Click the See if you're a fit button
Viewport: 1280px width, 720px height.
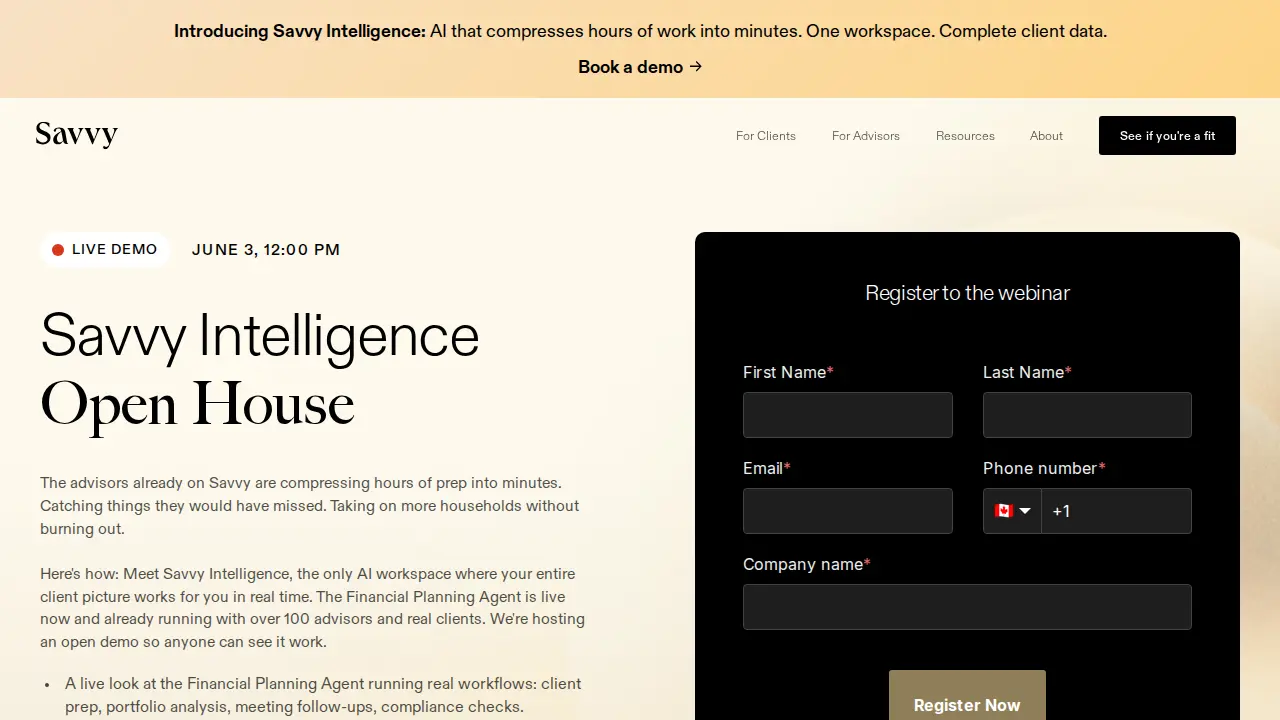(x=1167, y=136)
